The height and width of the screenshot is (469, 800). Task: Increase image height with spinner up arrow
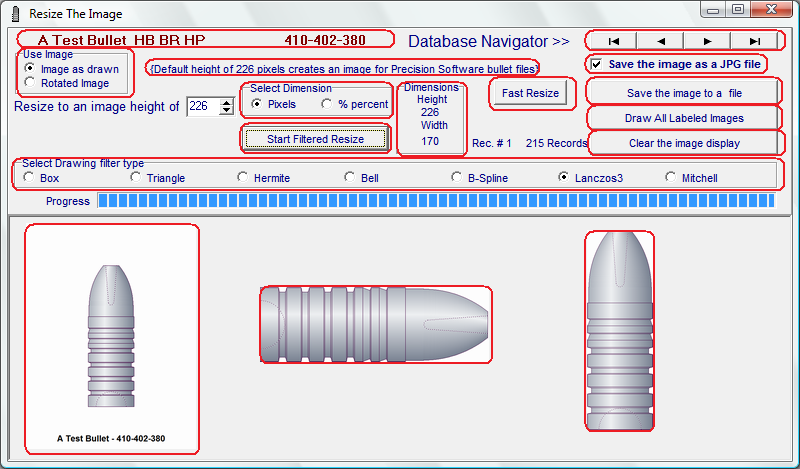click(x=225, y=101)
